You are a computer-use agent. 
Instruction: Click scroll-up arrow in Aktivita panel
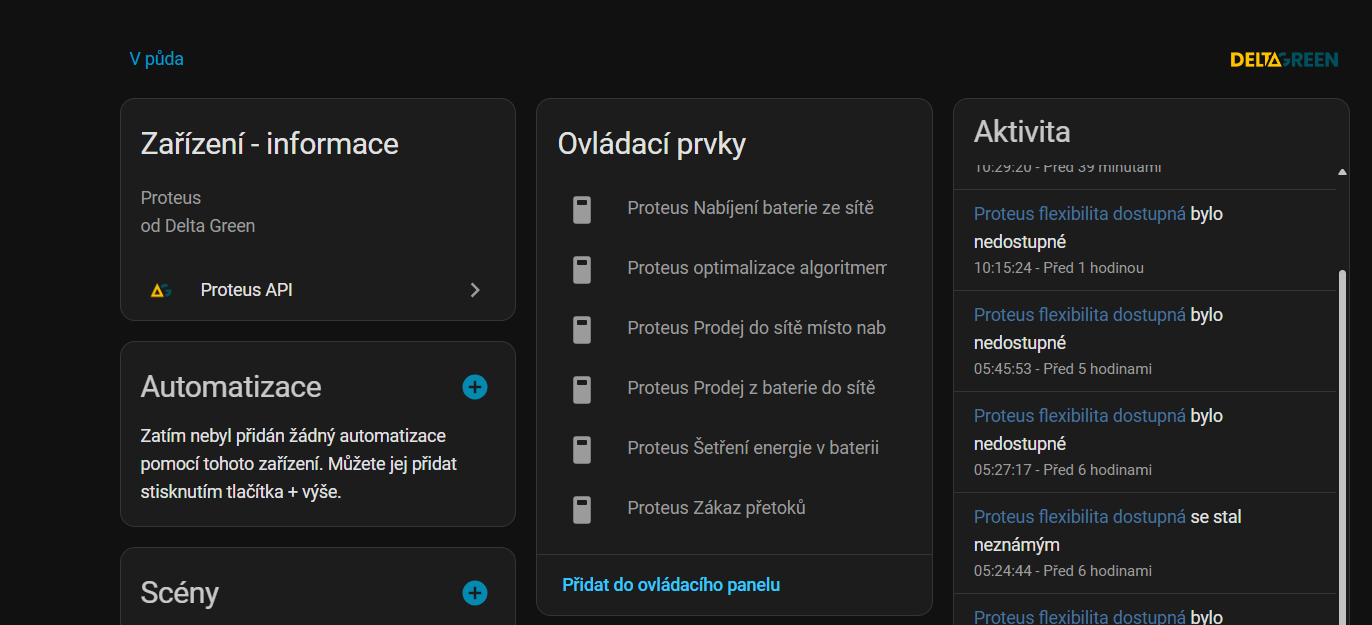click(x=1342, y=172)
